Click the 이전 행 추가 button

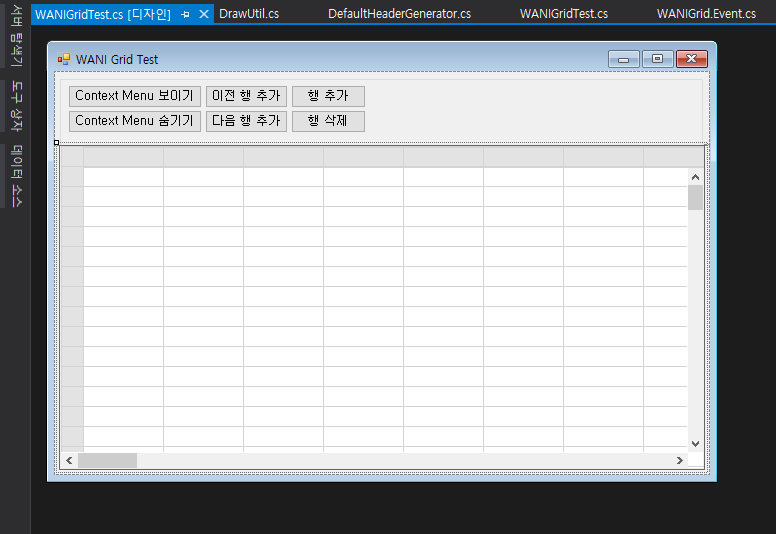tap(246, 96)
